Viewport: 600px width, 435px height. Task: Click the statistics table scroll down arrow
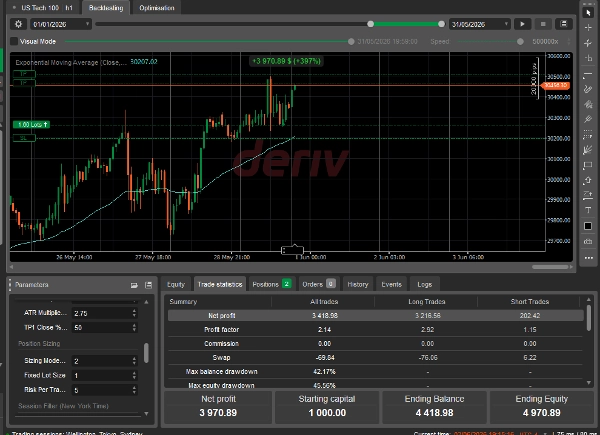pos(589,383)
